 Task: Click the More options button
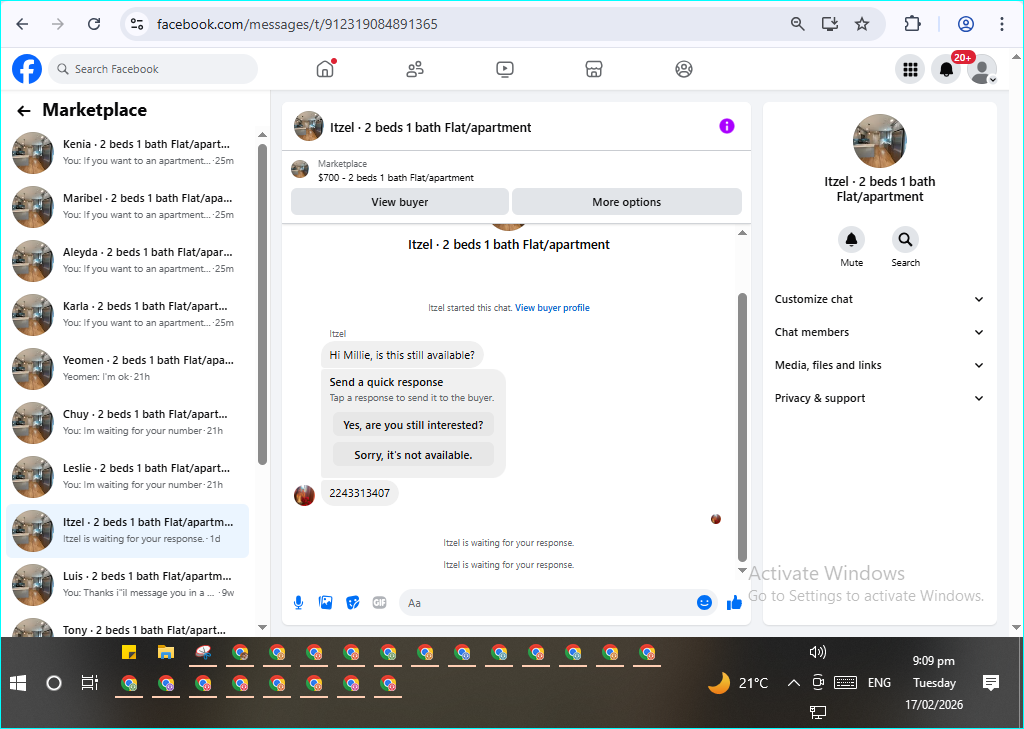[x=626, y=202]
